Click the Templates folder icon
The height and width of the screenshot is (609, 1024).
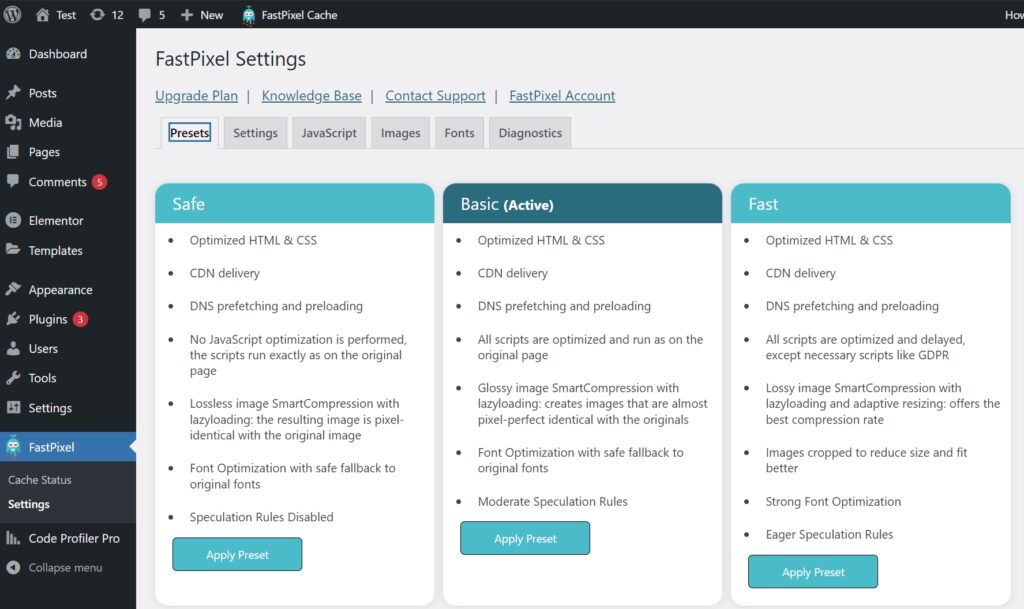(13, 249)
